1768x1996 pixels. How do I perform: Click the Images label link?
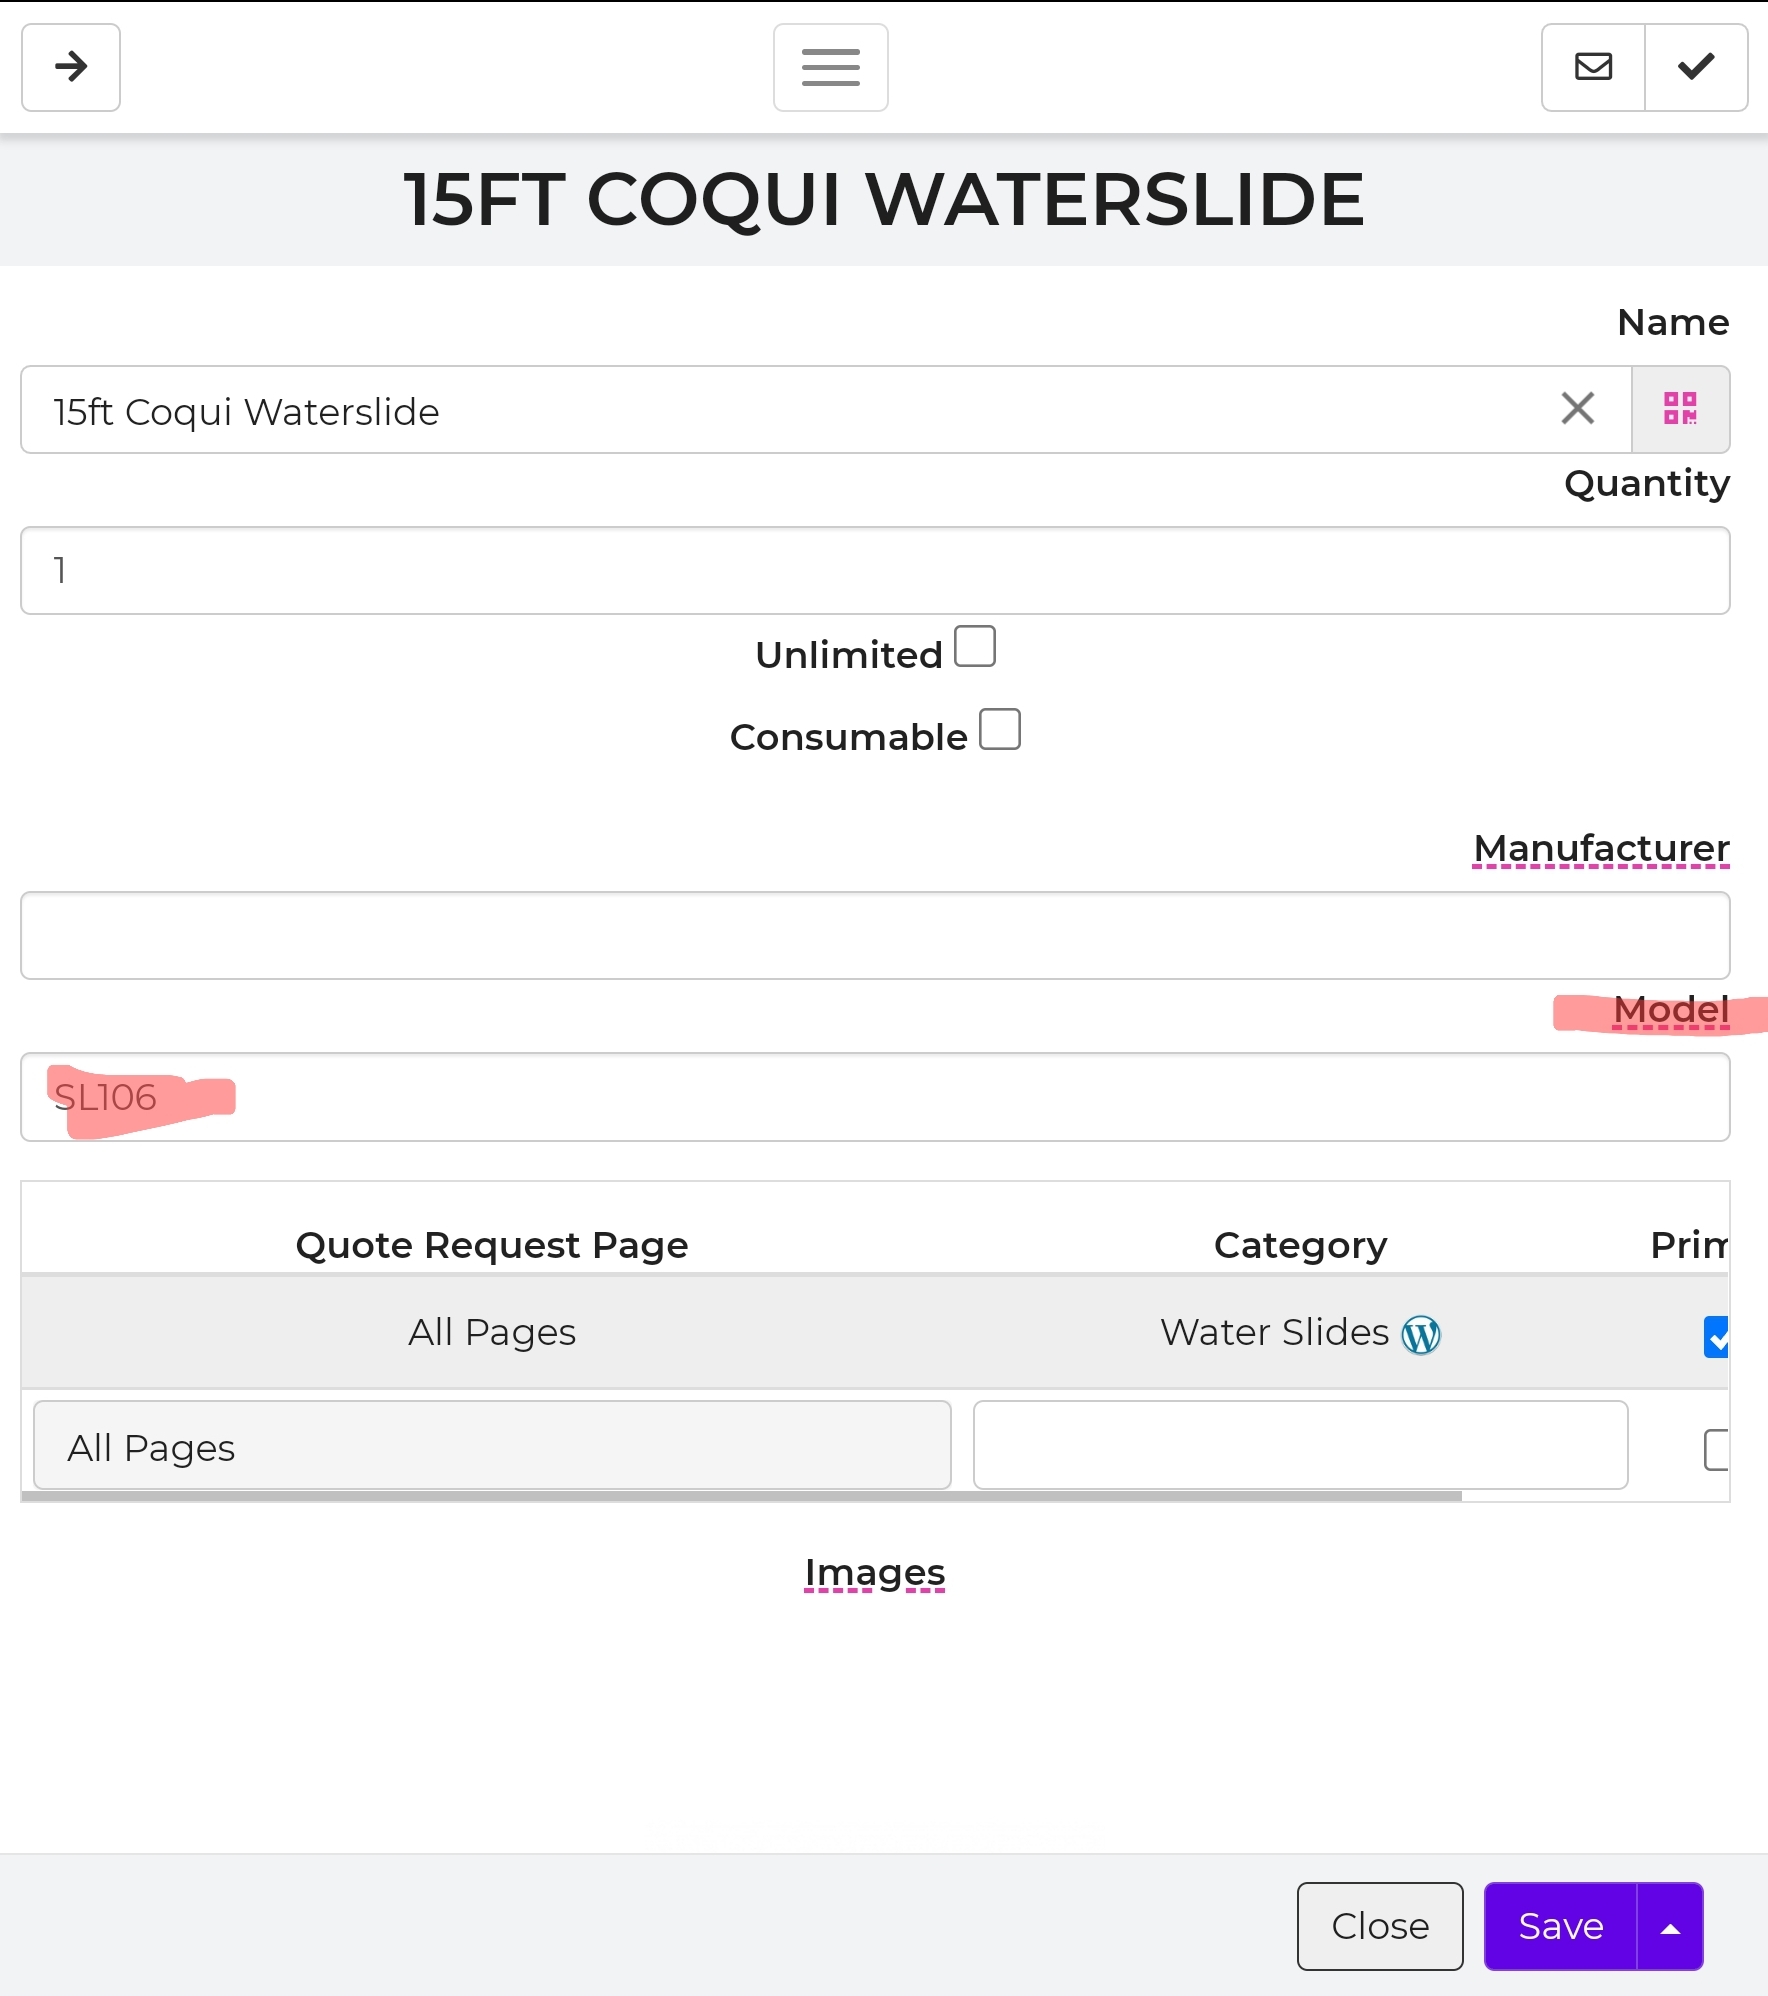(875, 1573)
